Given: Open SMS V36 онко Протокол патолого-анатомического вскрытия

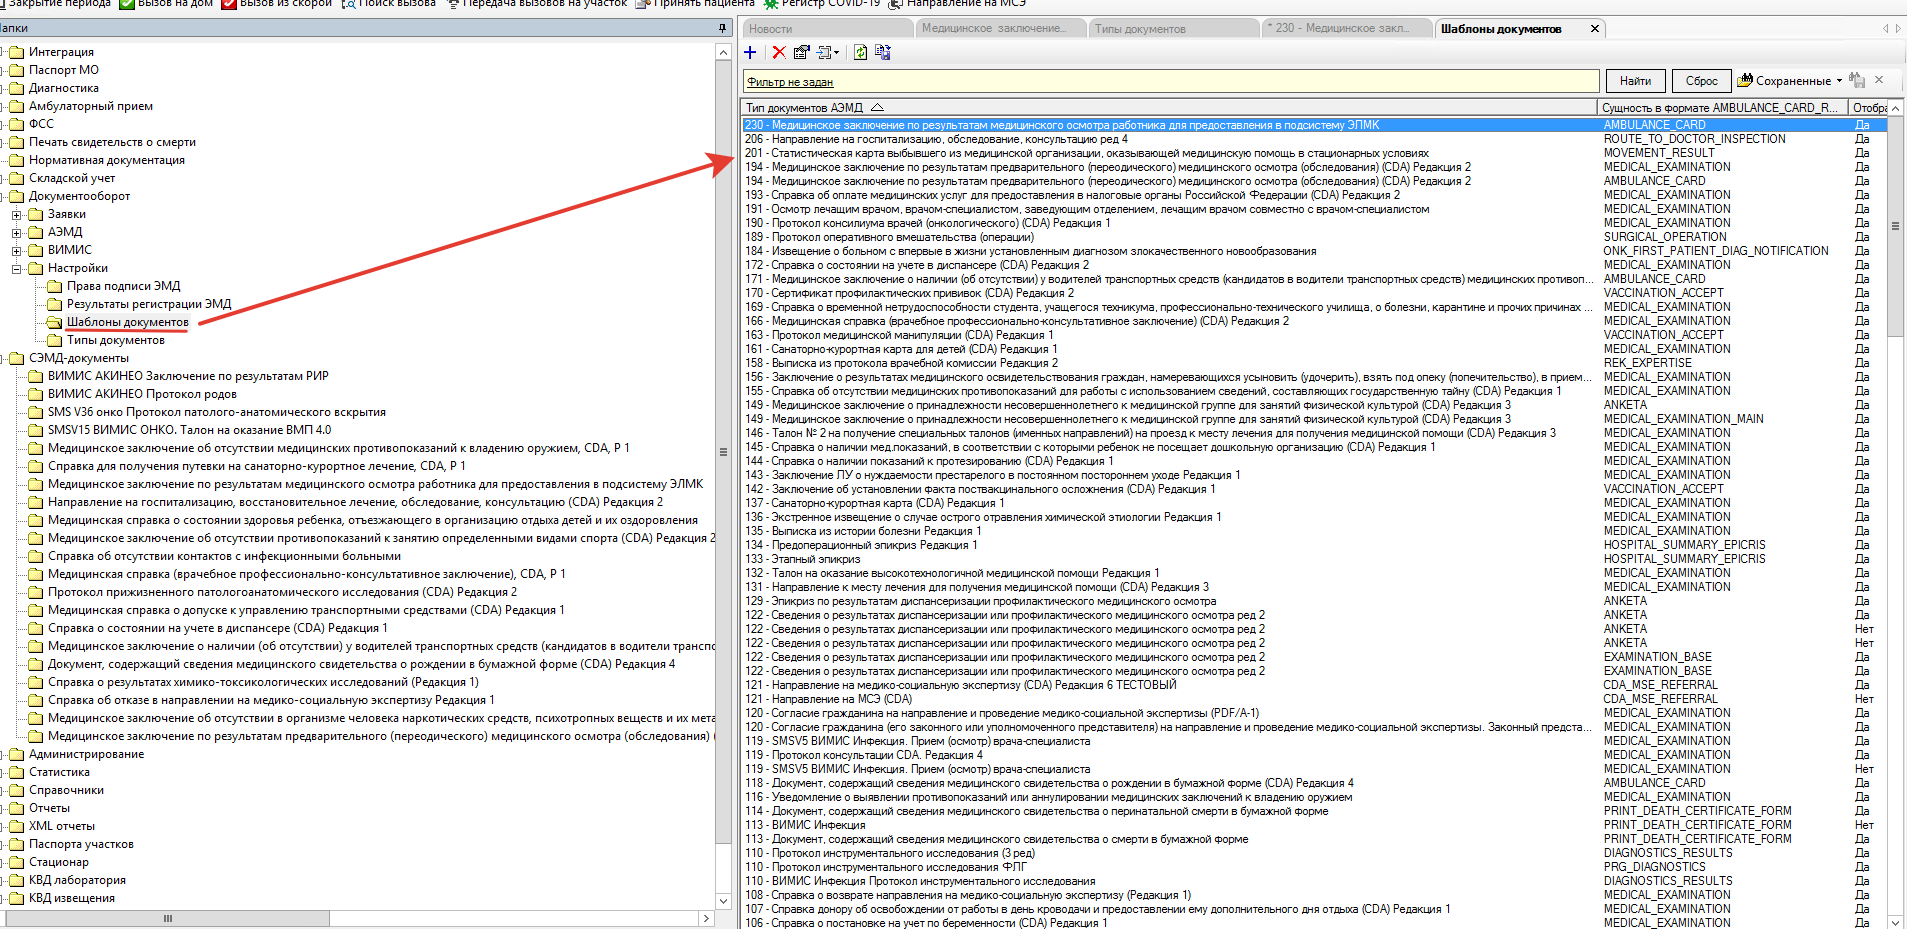Looking at the screenshot, I should coord(216,412).
